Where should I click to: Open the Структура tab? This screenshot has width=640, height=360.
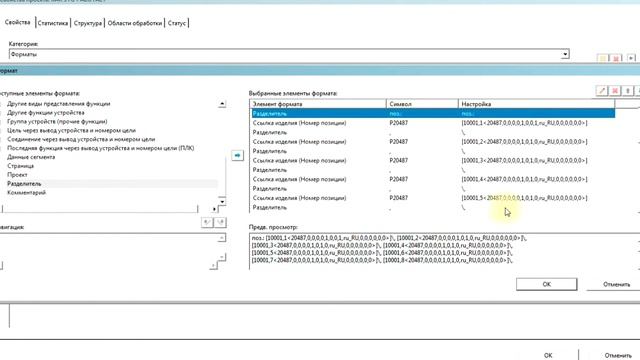pyautogui.click(x=88, y=23)
